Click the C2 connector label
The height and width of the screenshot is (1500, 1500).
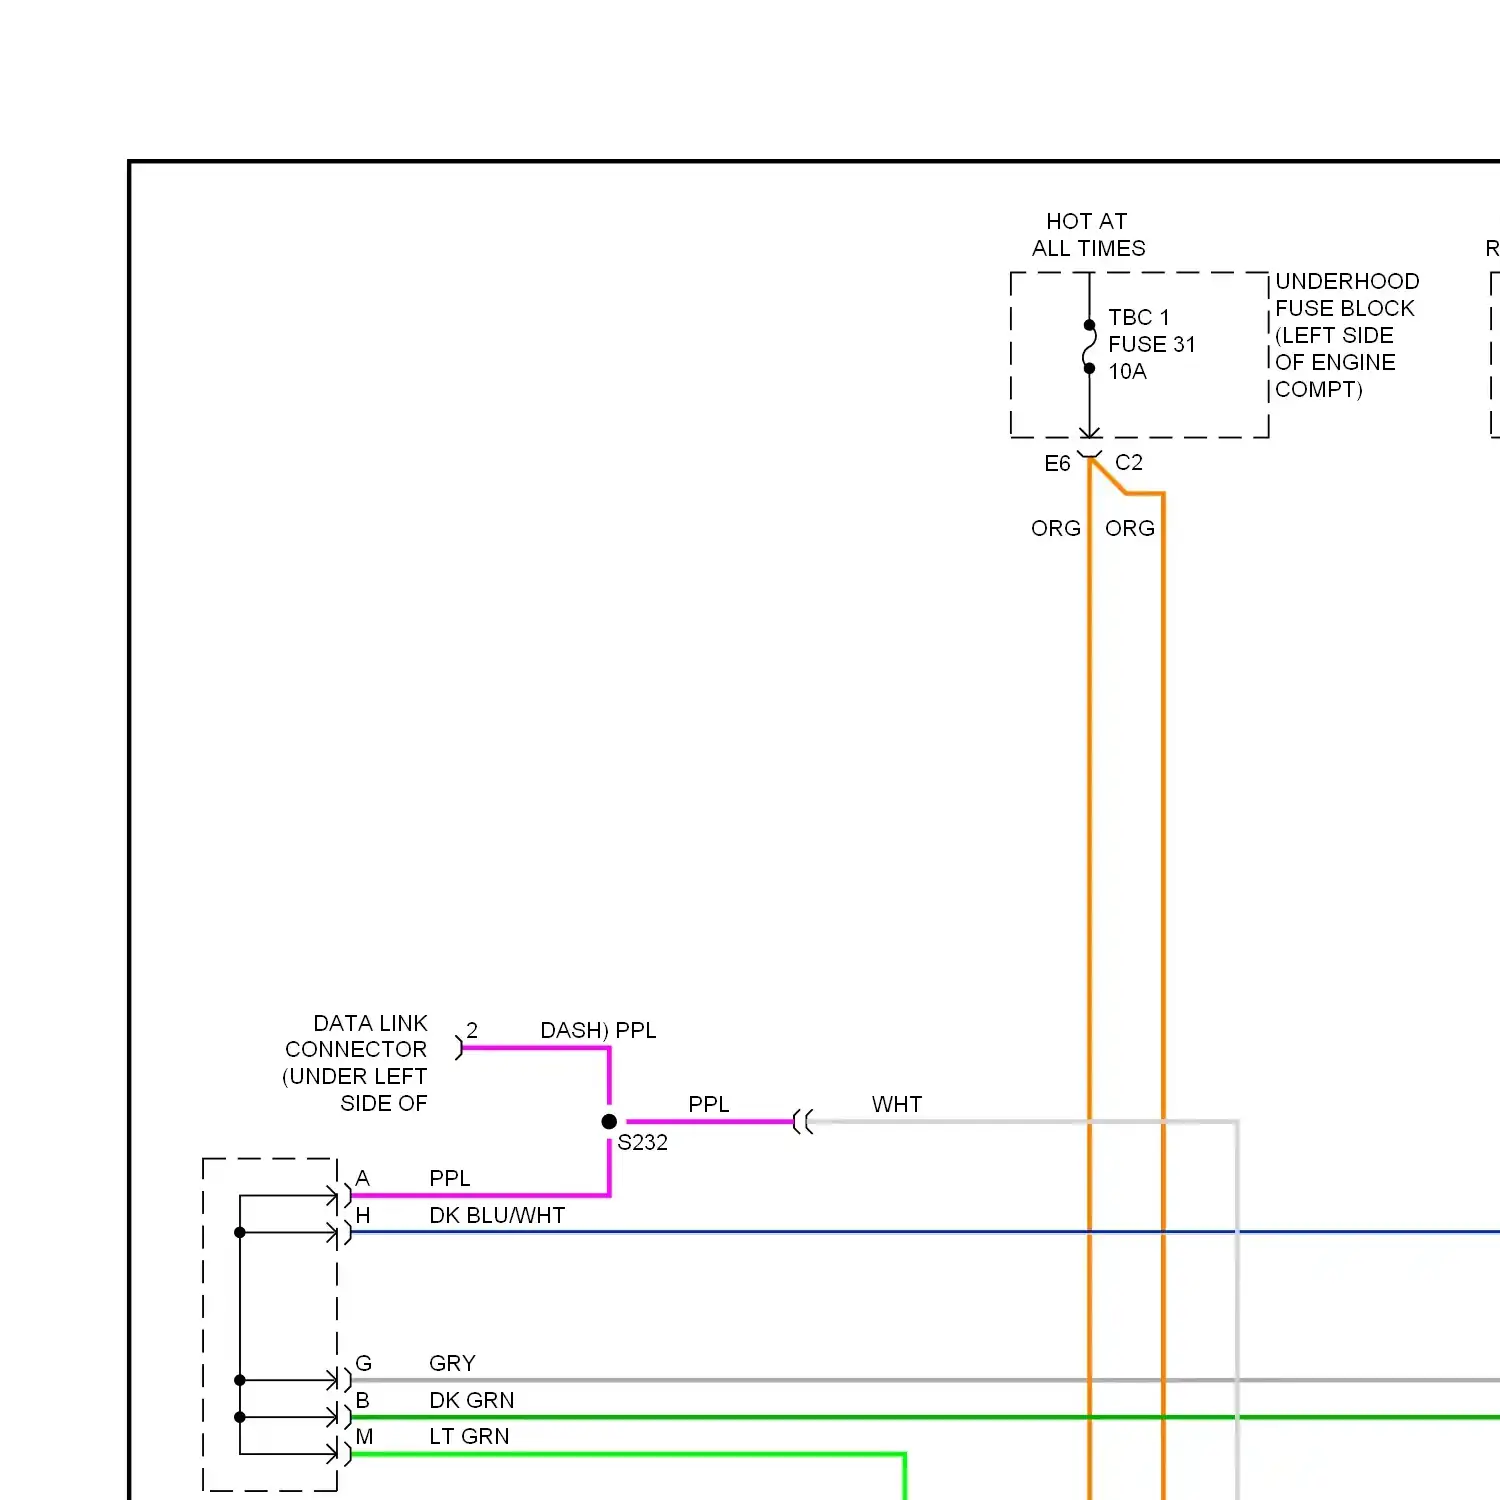(x=1129, y=463)
